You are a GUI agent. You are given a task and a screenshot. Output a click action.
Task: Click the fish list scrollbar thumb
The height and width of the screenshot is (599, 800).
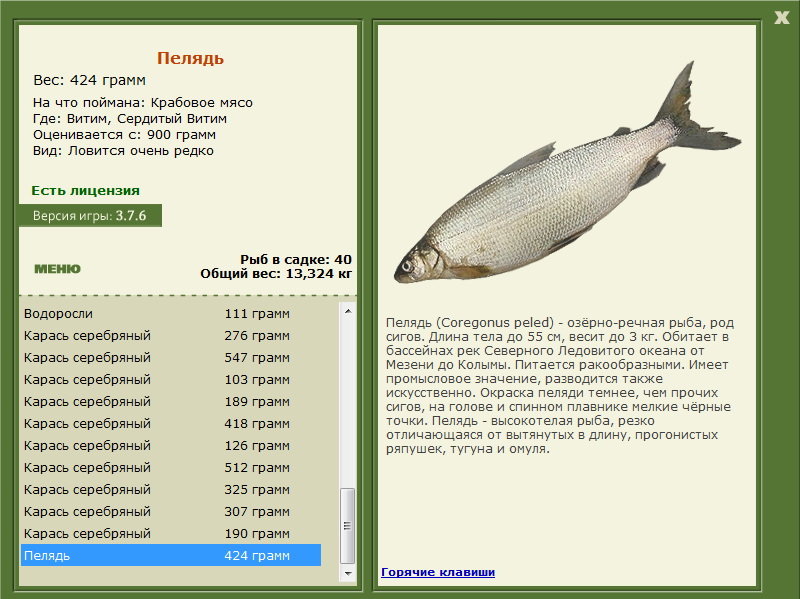point(348,526)
